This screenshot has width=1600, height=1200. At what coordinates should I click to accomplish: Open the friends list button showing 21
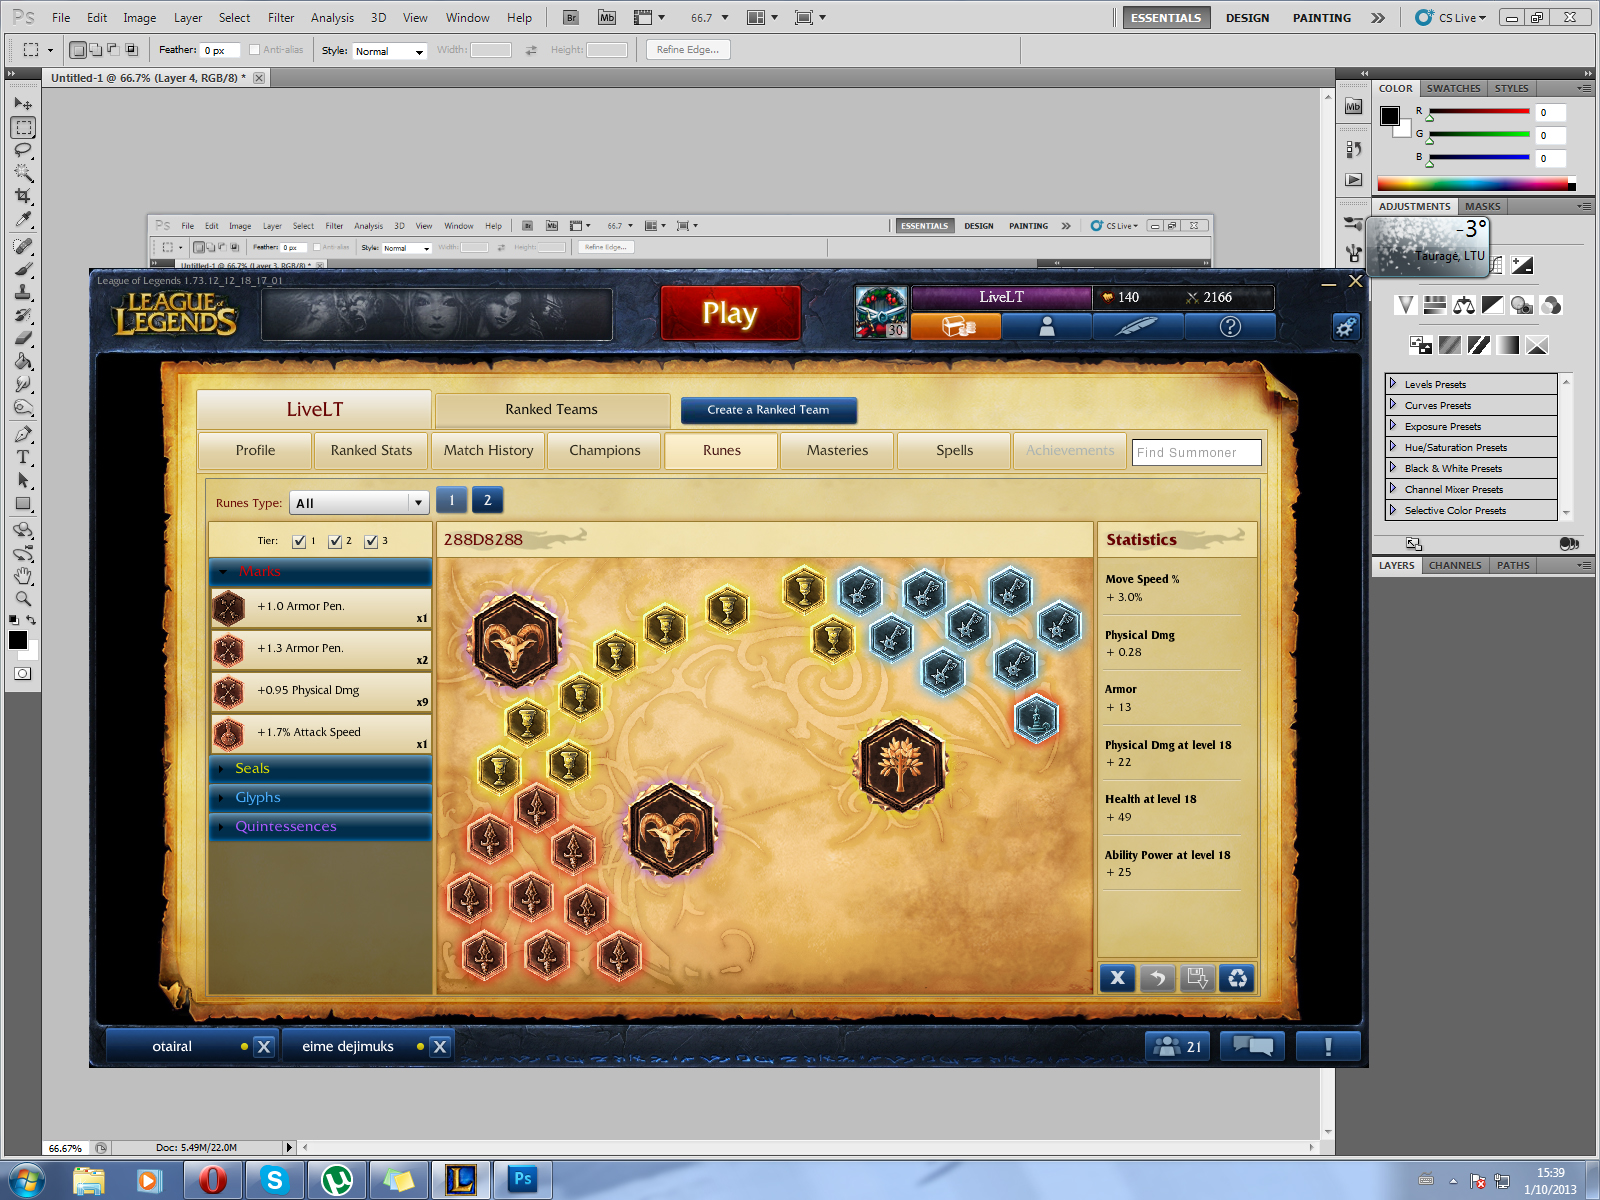click(1177, 1046)
